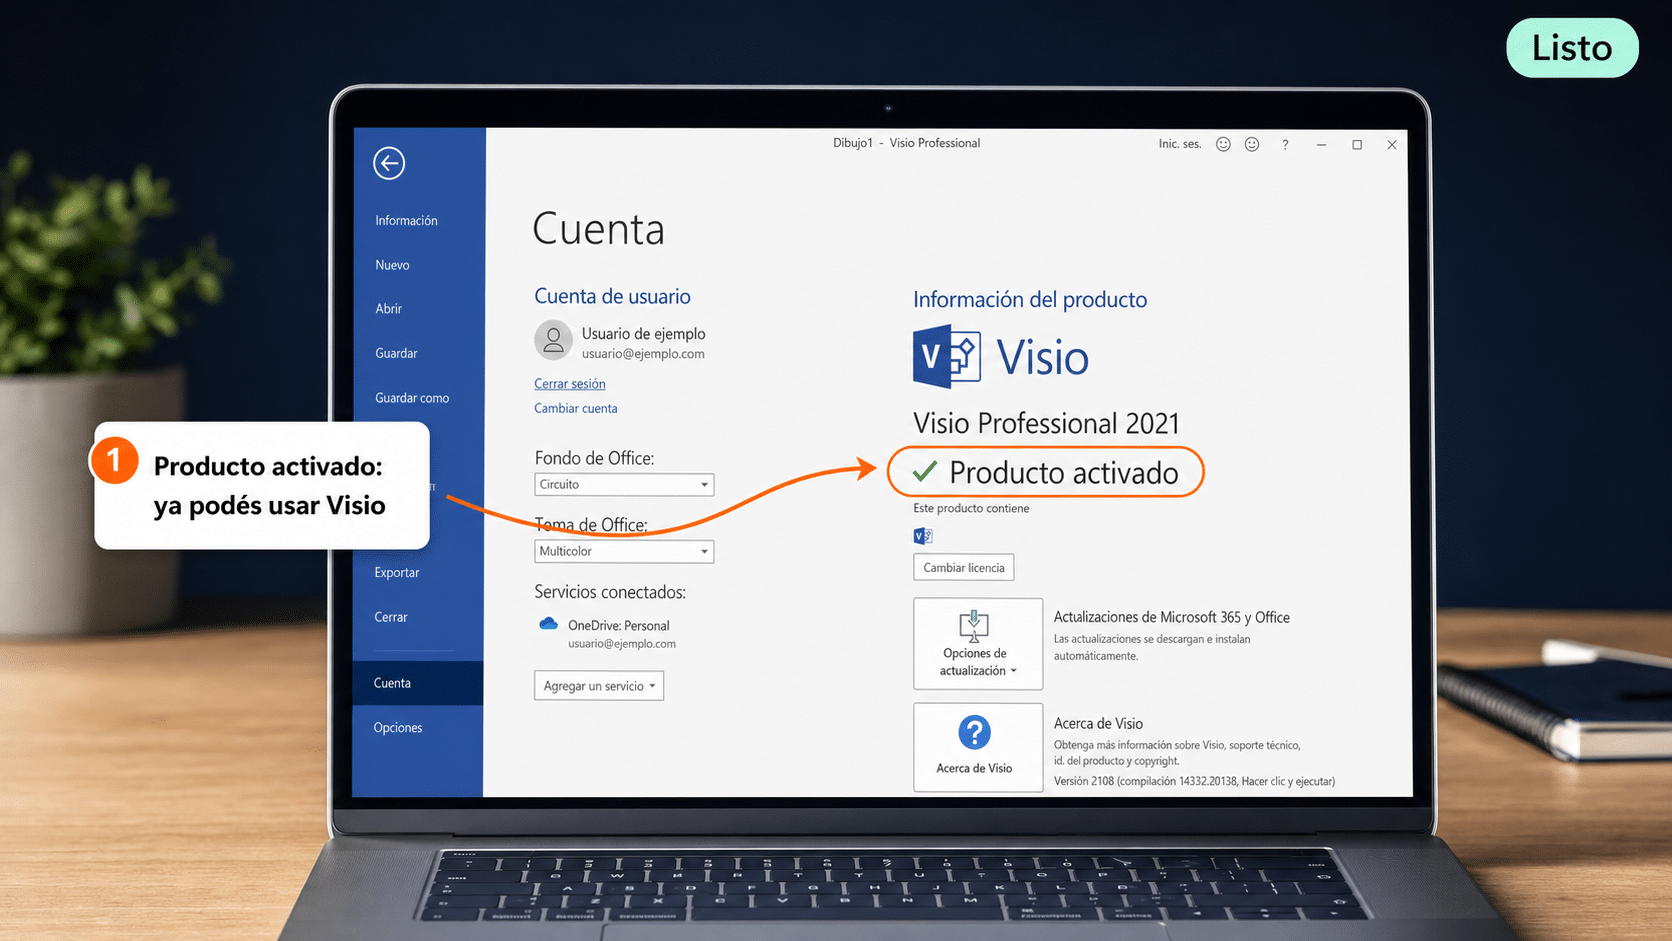
Task: Click the user avatar icon
Action: [553, 340]
